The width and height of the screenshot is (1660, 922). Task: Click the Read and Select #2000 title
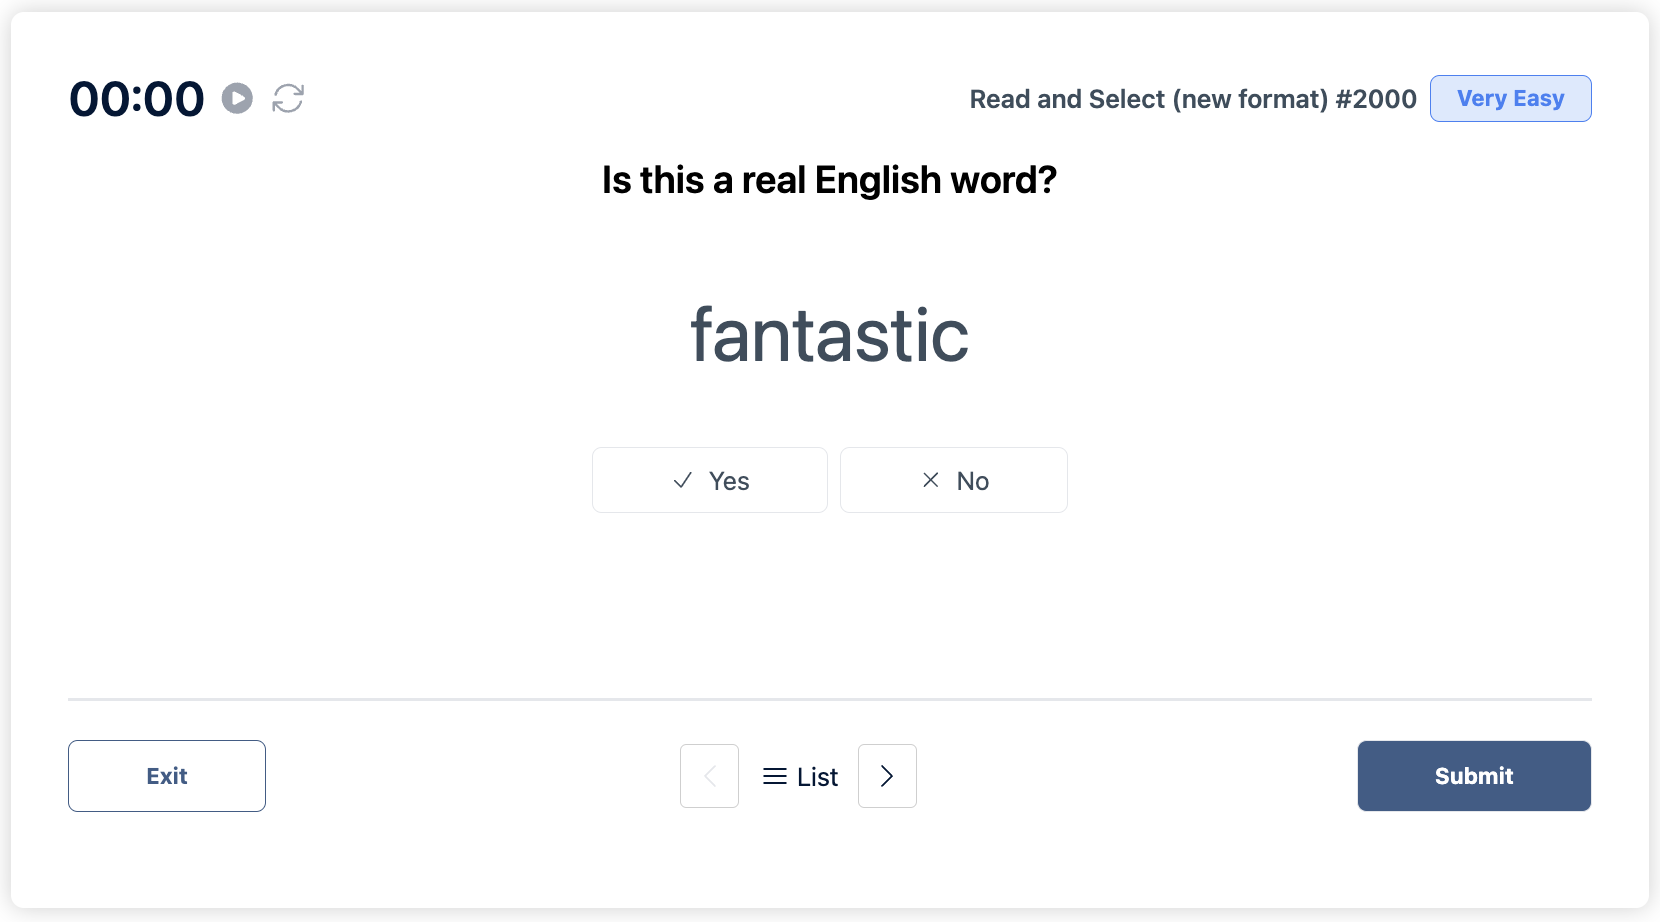pos(1193,99)
